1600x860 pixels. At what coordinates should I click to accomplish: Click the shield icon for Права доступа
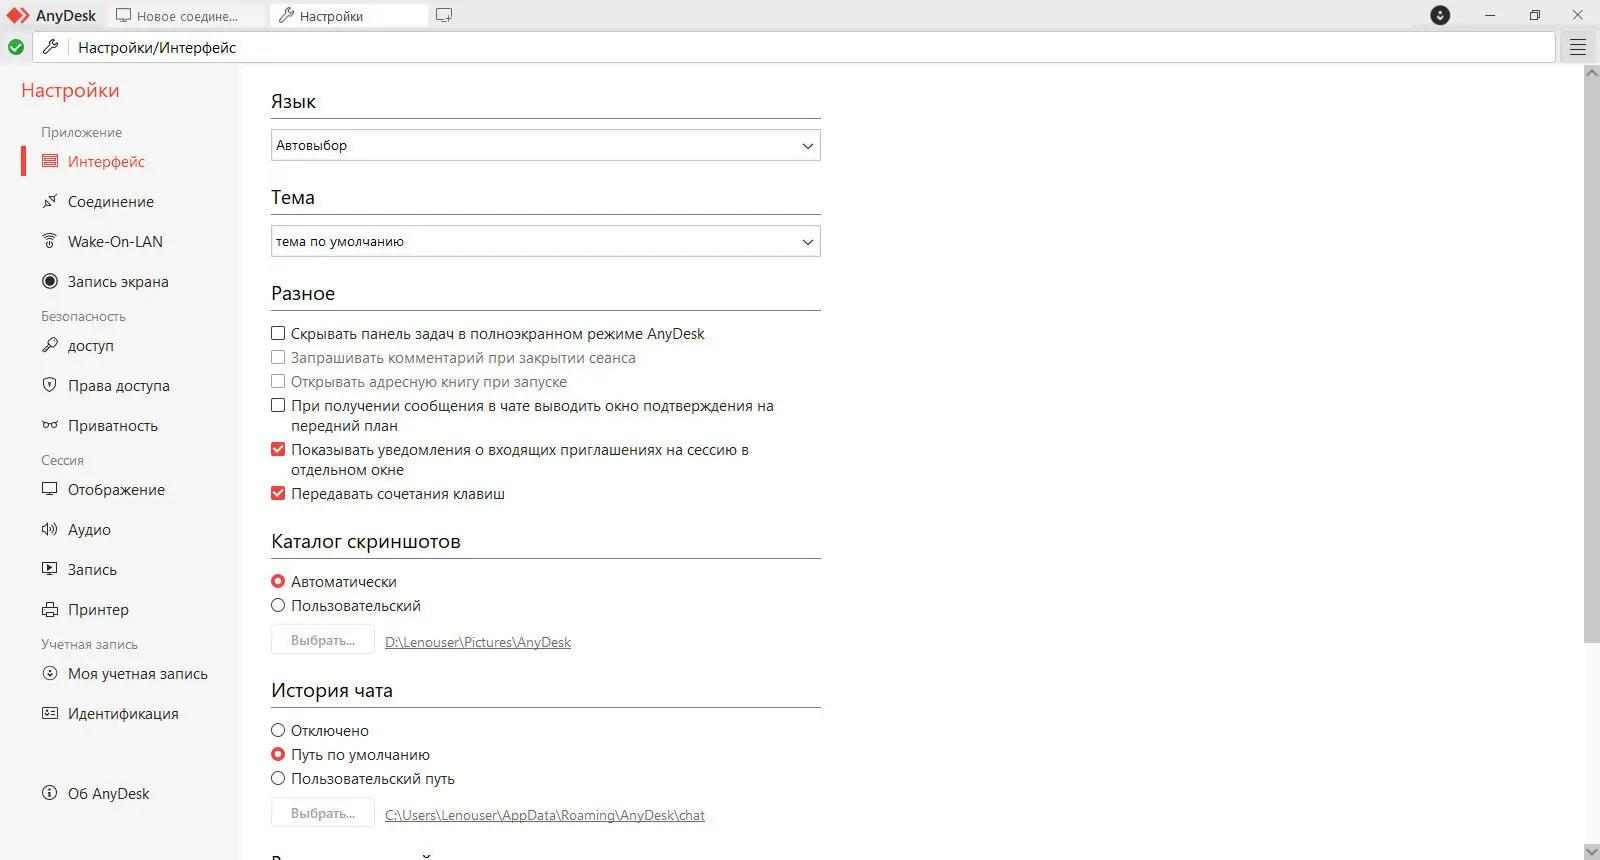(50, 385)
